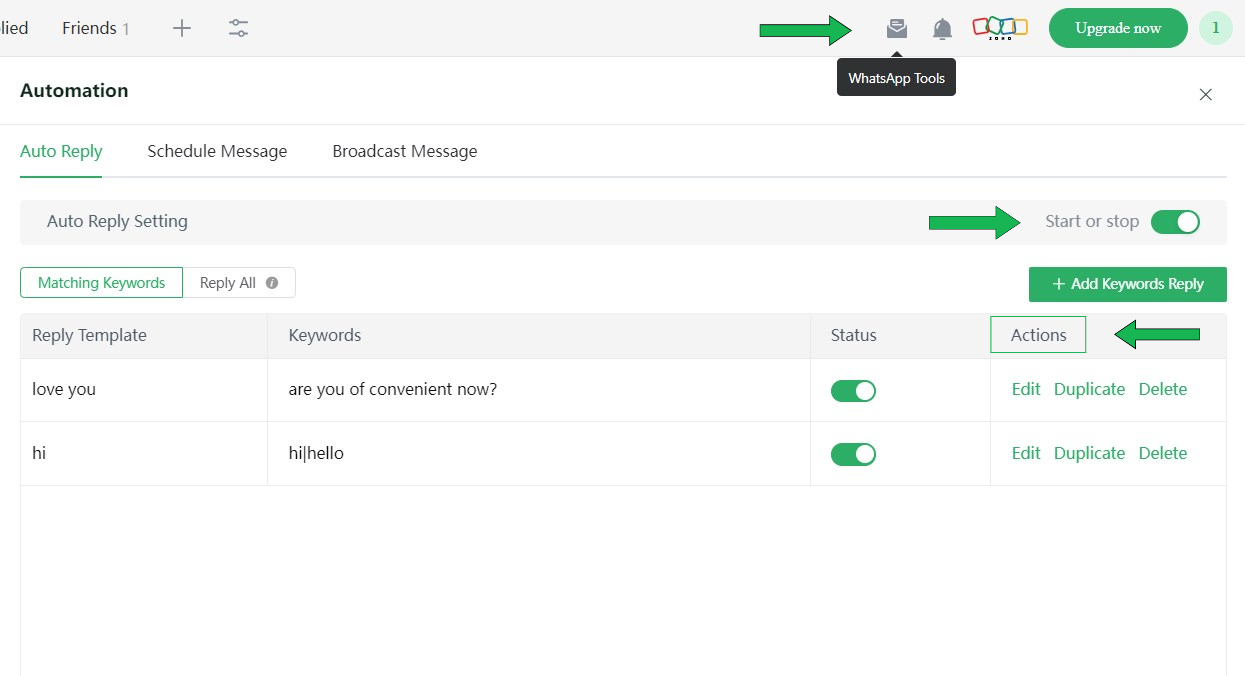Duplicate the hi reply rule

(x=1089, y=454)
